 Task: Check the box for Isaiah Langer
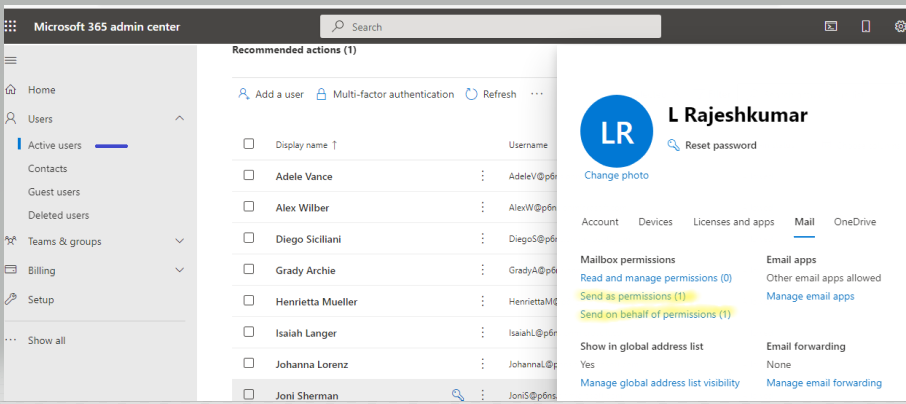coord(248,331)
